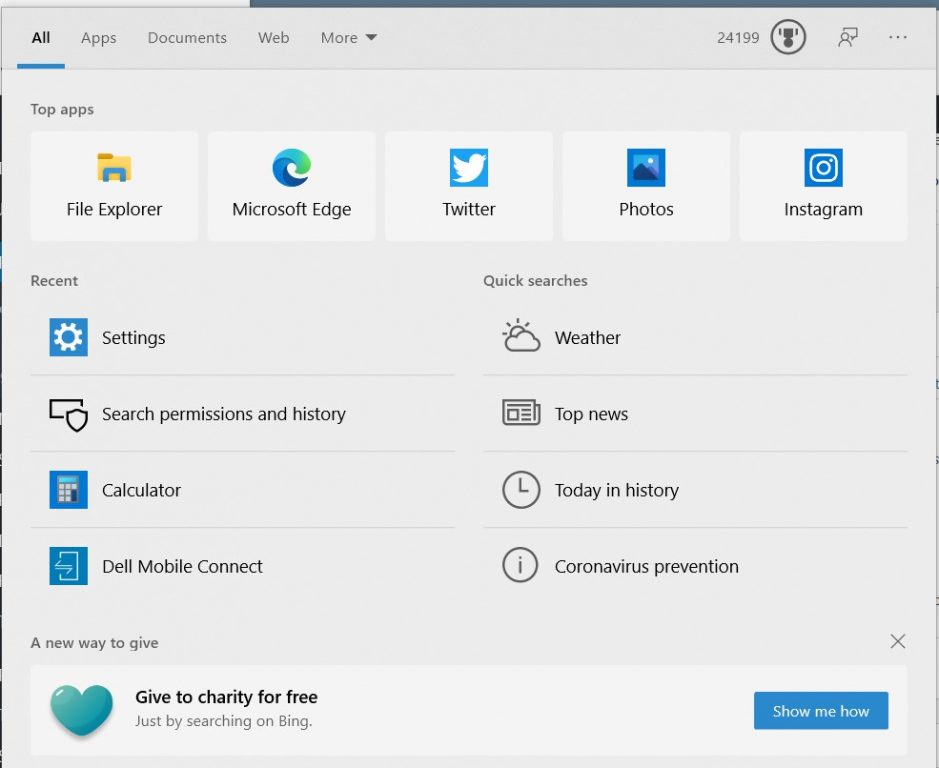Open the Dell Mobile Connect icon
Screen dimensions: 939x768
tap(68, 566)
